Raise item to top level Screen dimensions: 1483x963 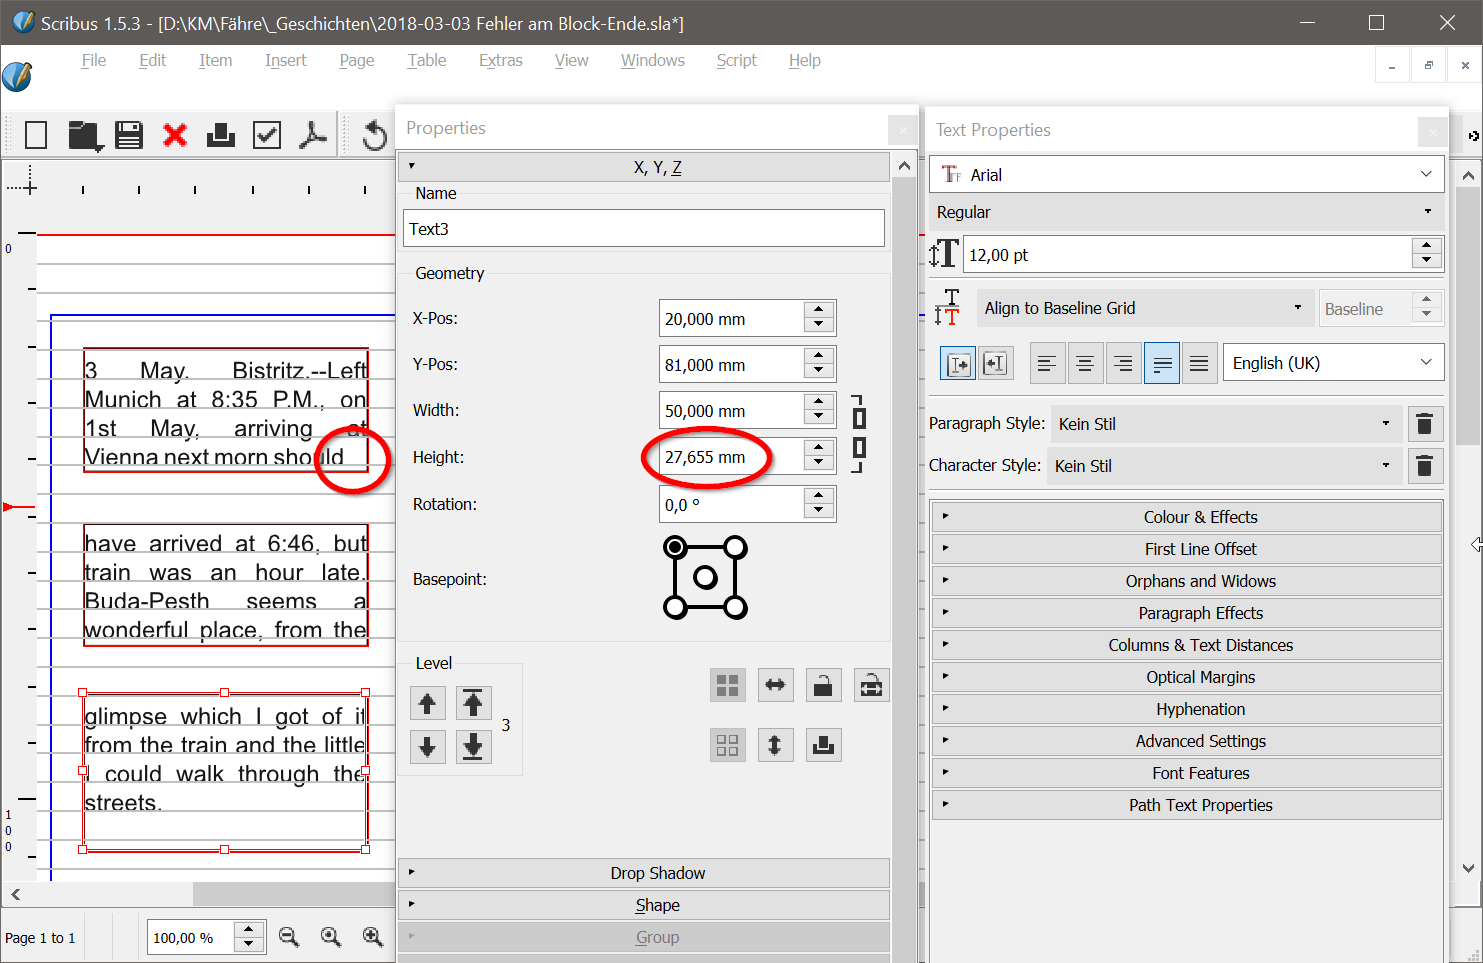point(473,703)
